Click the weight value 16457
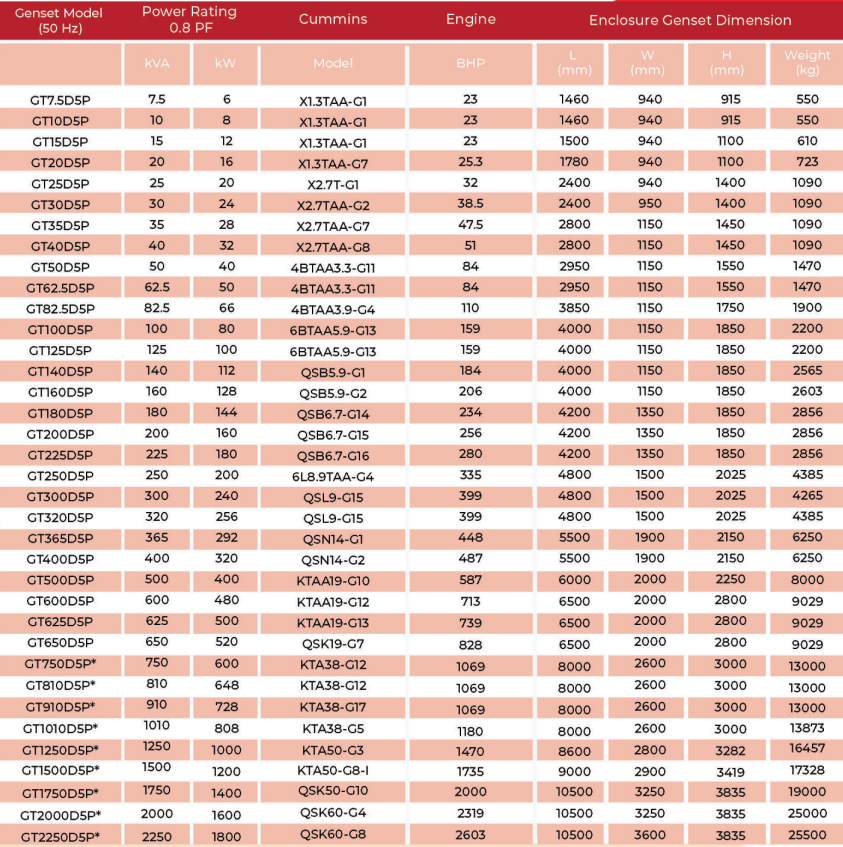This screenshot has height=847, width=843. click(x=807, y=749)
